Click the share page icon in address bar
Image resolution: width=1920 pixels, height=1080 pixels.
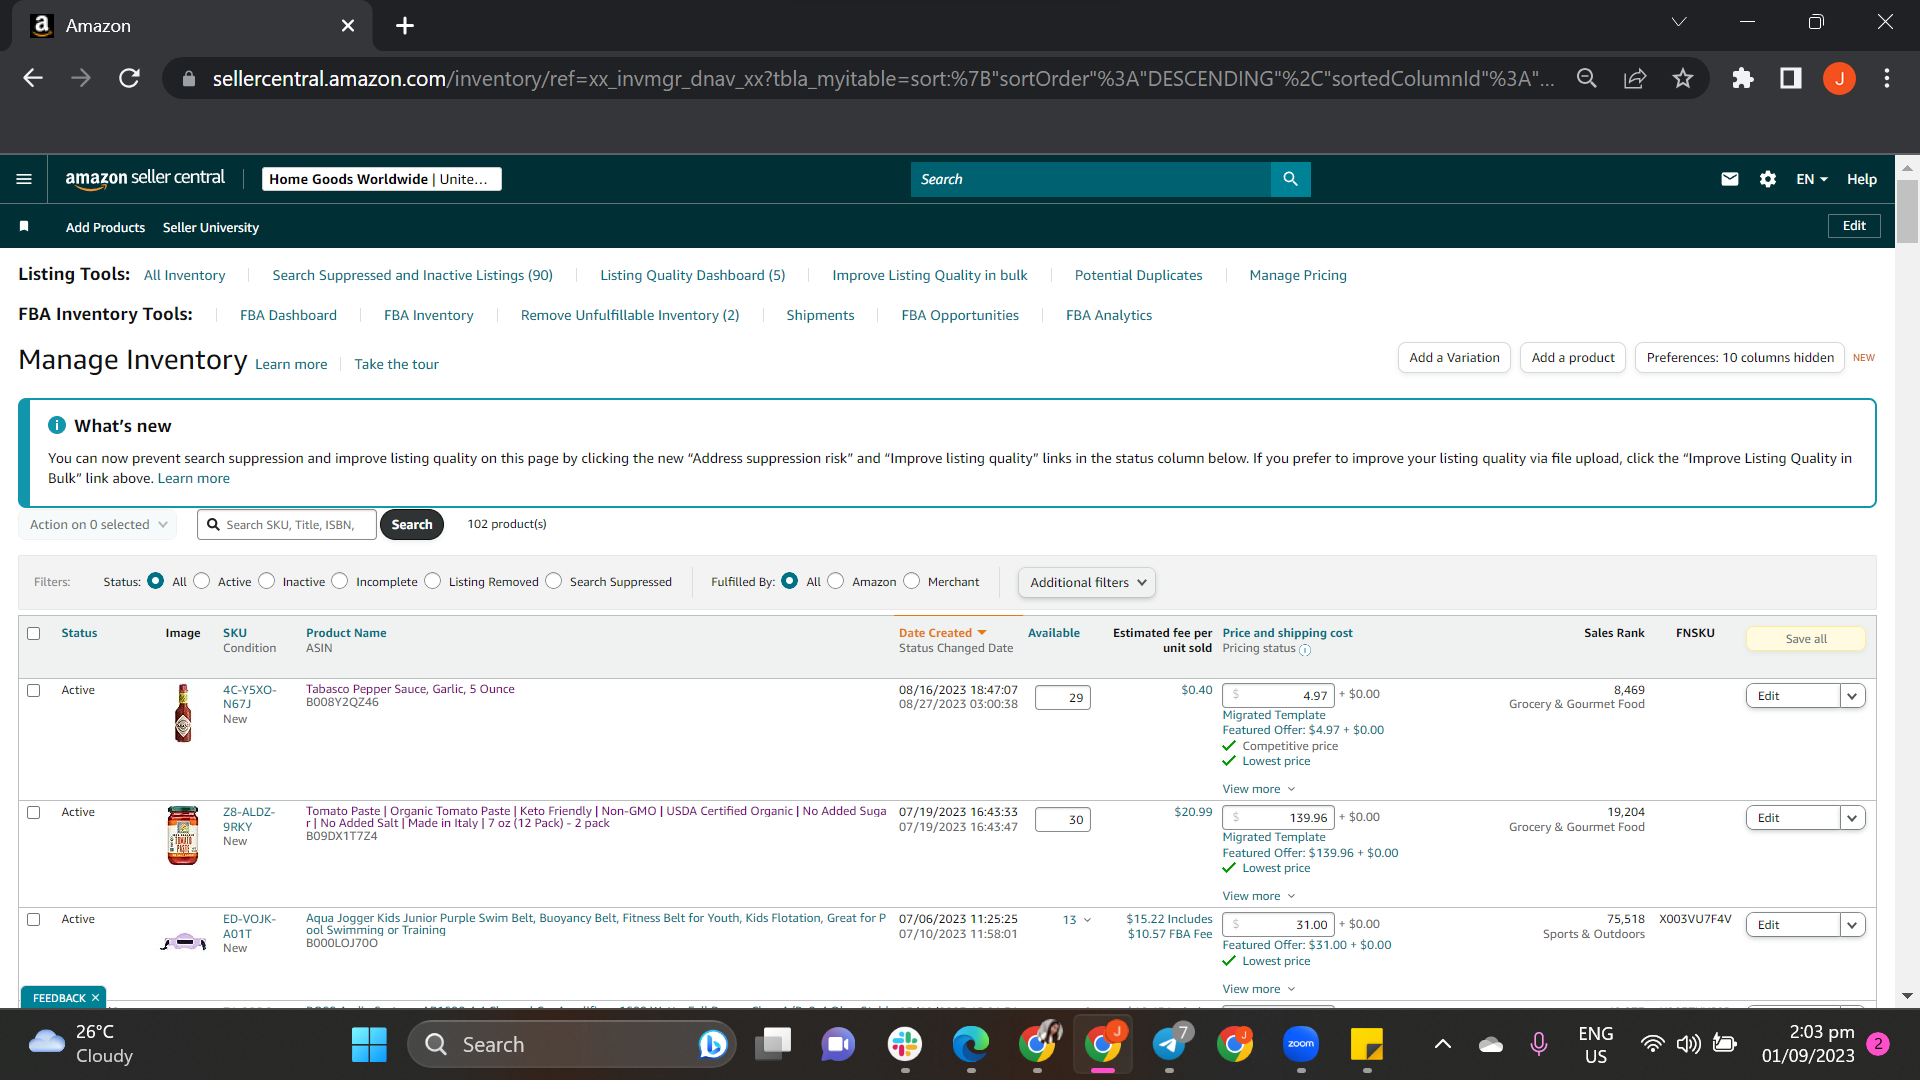(x=1635, y=78)
